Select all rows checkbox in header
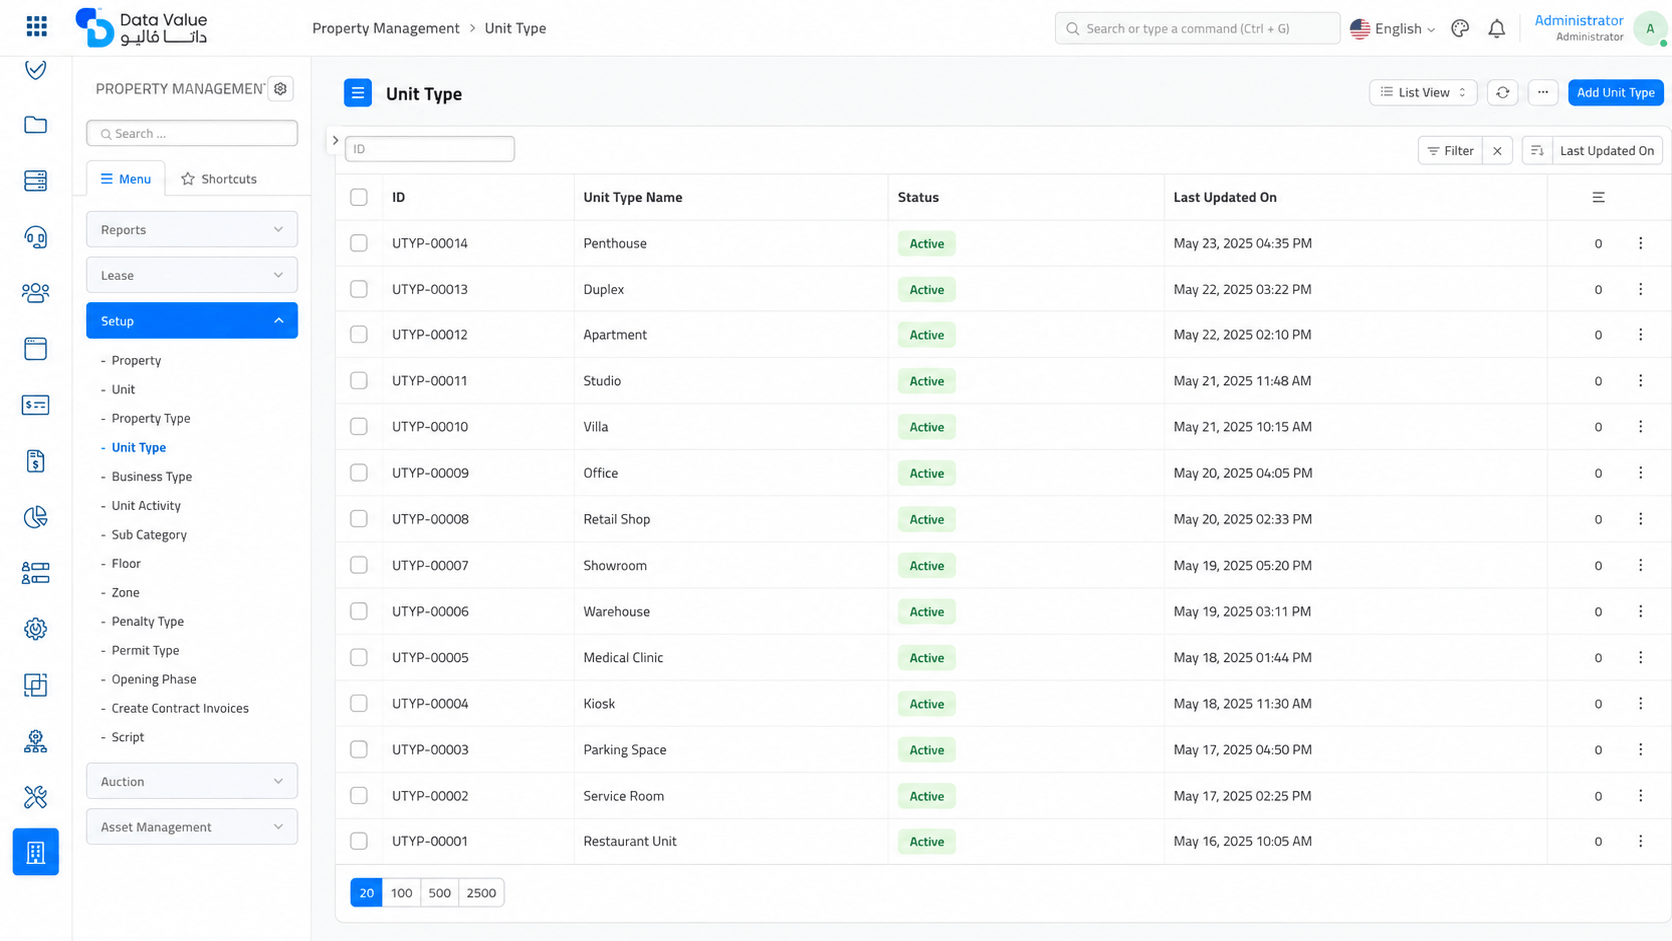 [359, 197]
